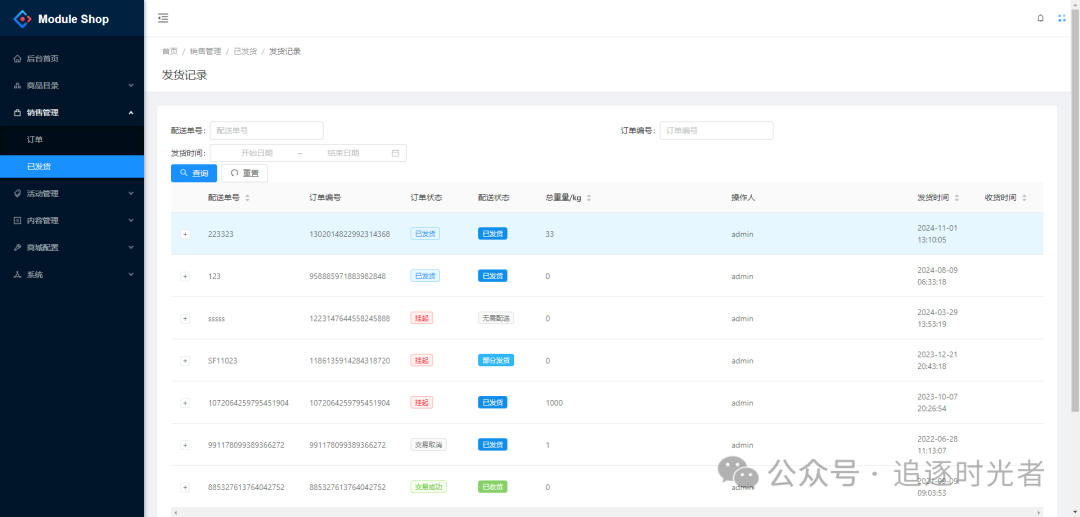Sort by 总重量/kg column sort icon
This screenshot has height=517, width=1080.
click(589, 198)
